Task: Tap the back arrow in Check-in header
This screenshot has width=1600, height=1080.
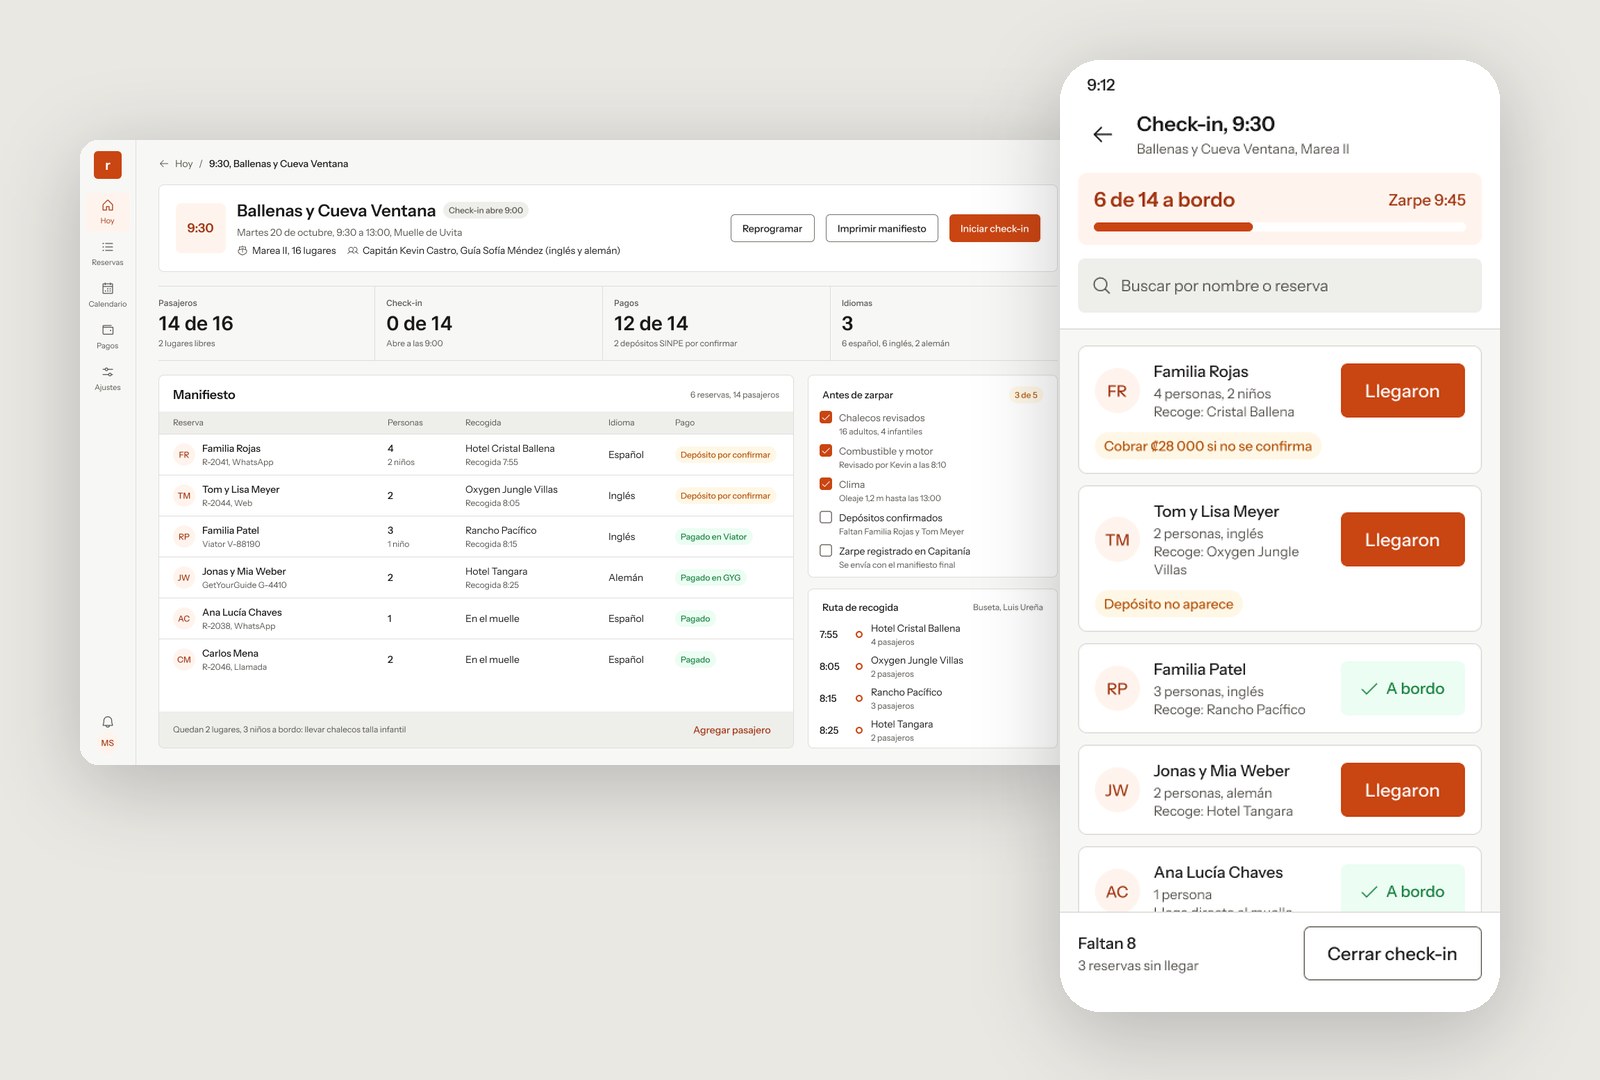Action: tap(1102, 134)
